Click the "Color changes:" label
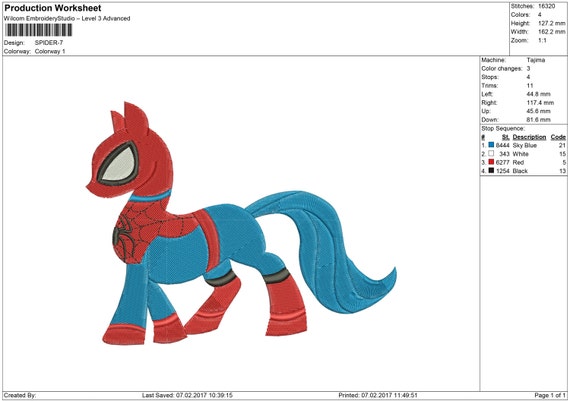 tap(502, 68)
